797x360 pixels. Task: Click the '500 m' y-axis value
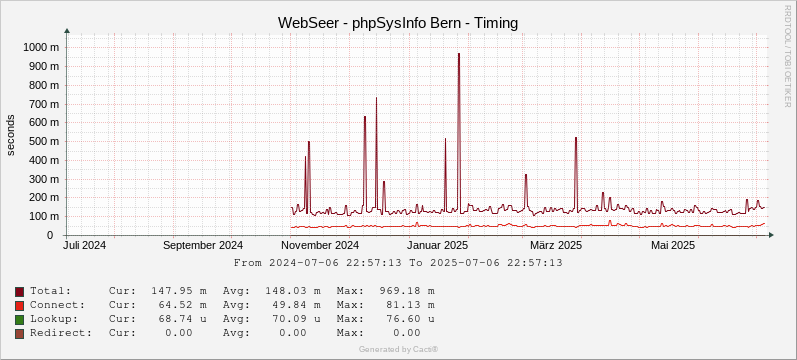(x=44, y=141)
